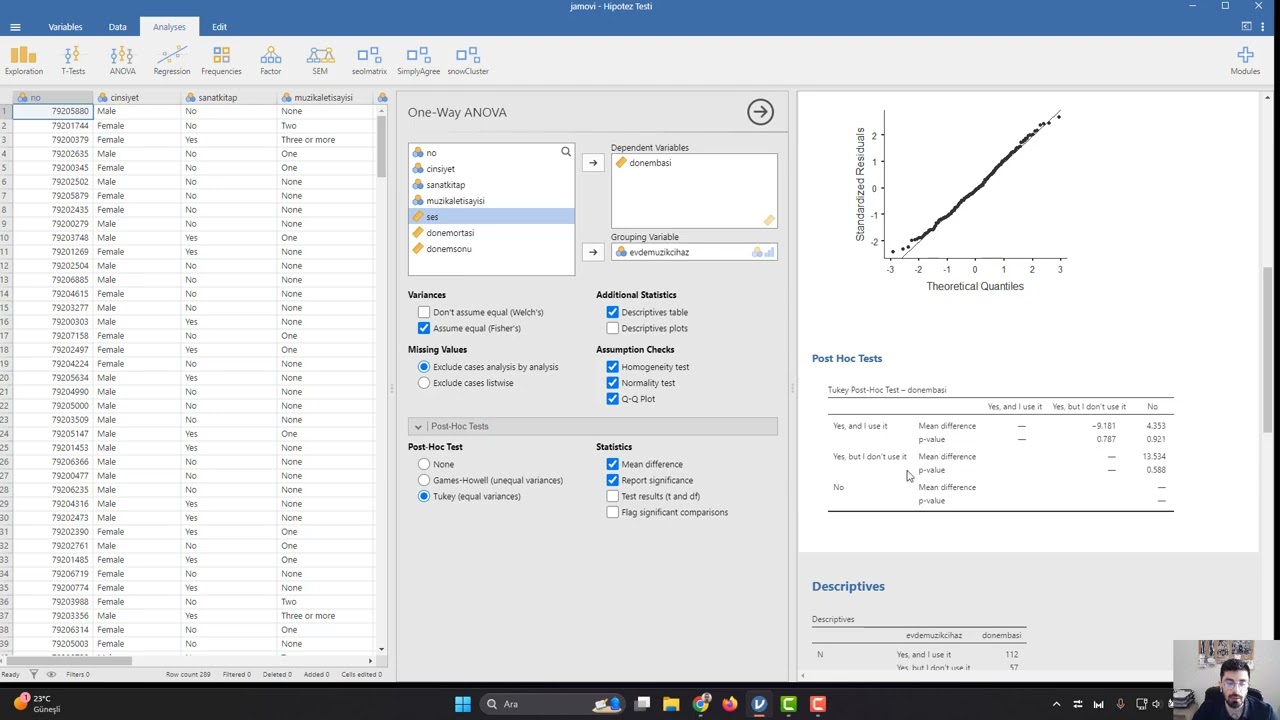The width and height of the screenshot is (1280, 720).
Task: Enable the Descriptives plots option
Action: pyautogui.click(x=612, y=328)
